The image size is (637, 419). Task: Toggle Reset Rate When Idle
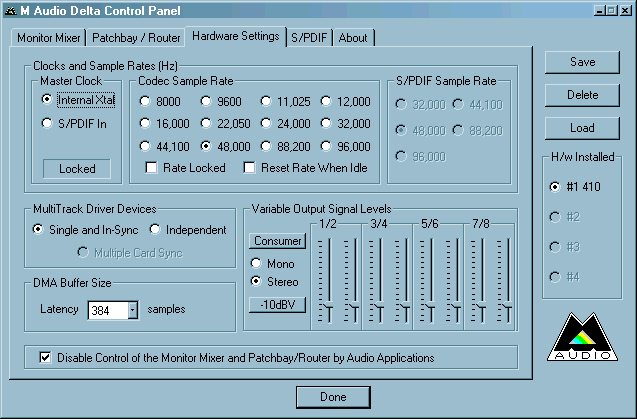point(250,167)
